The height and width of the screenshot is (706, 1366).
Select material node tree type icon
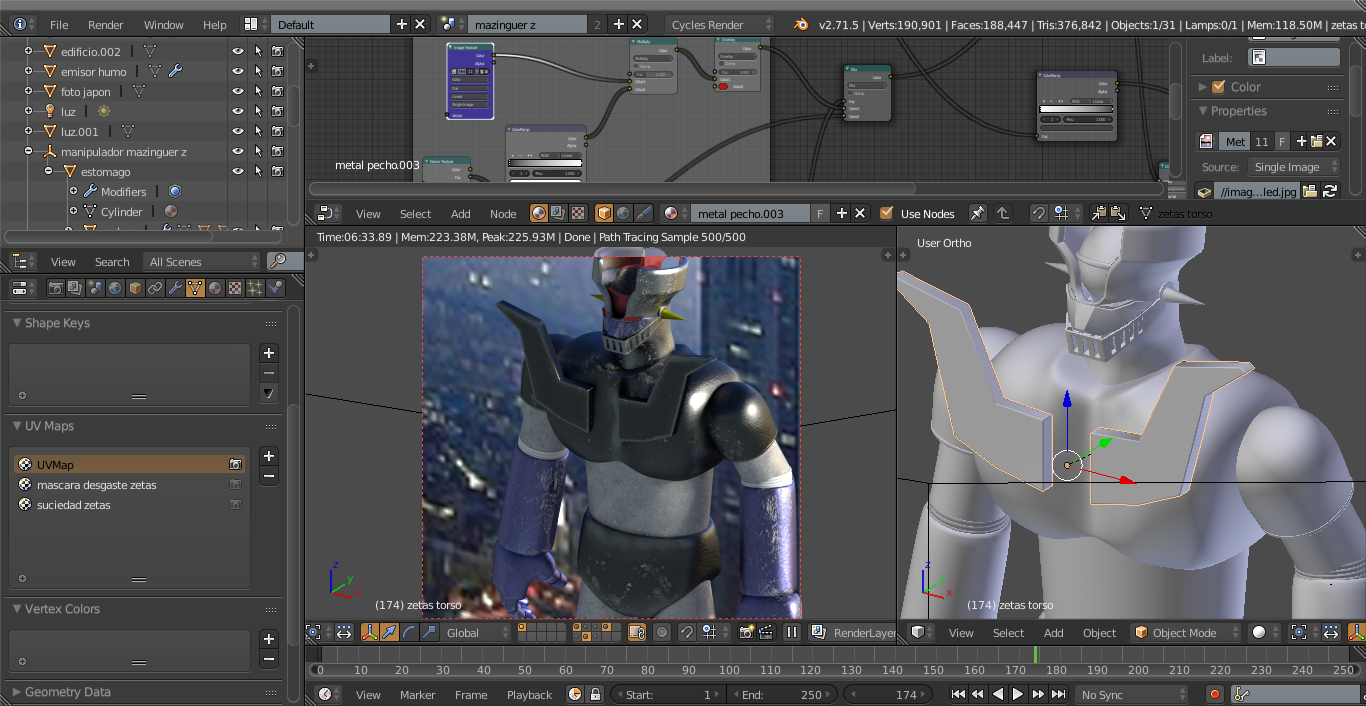[539, 213]
